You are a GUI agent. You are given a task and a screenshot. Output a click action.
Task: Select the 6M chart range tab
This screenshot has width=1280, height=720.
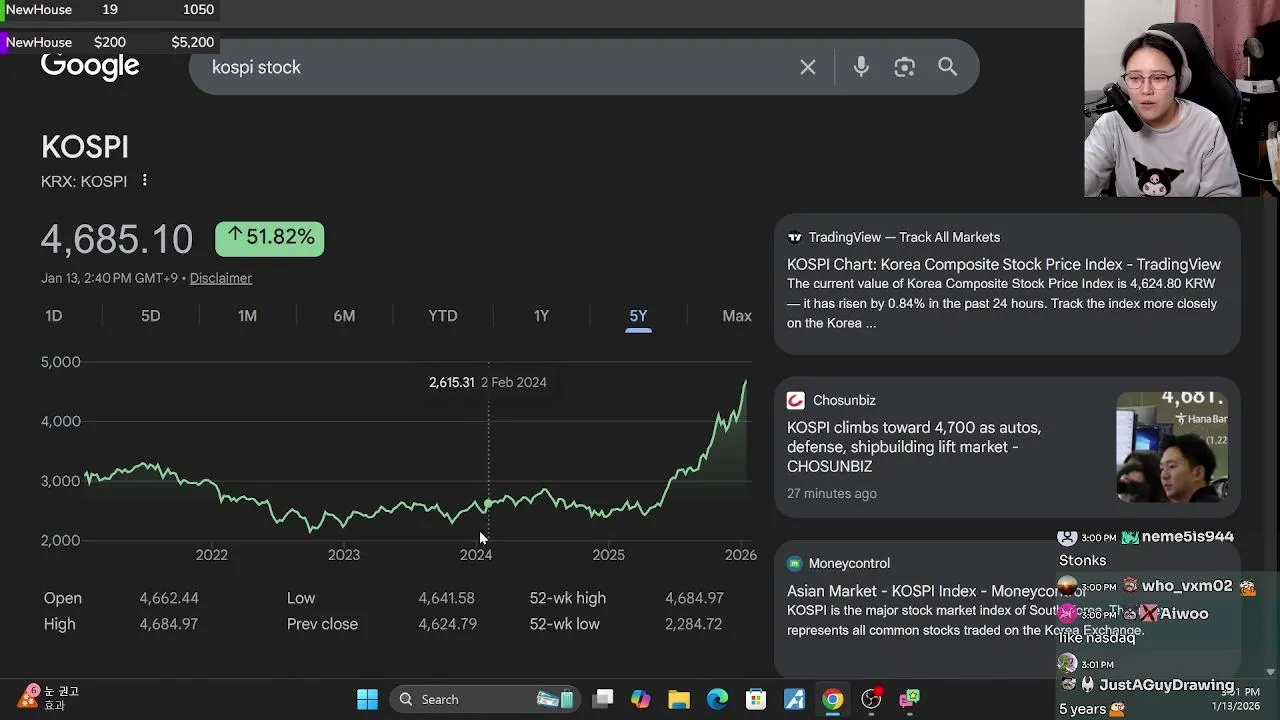pos(344,316)
